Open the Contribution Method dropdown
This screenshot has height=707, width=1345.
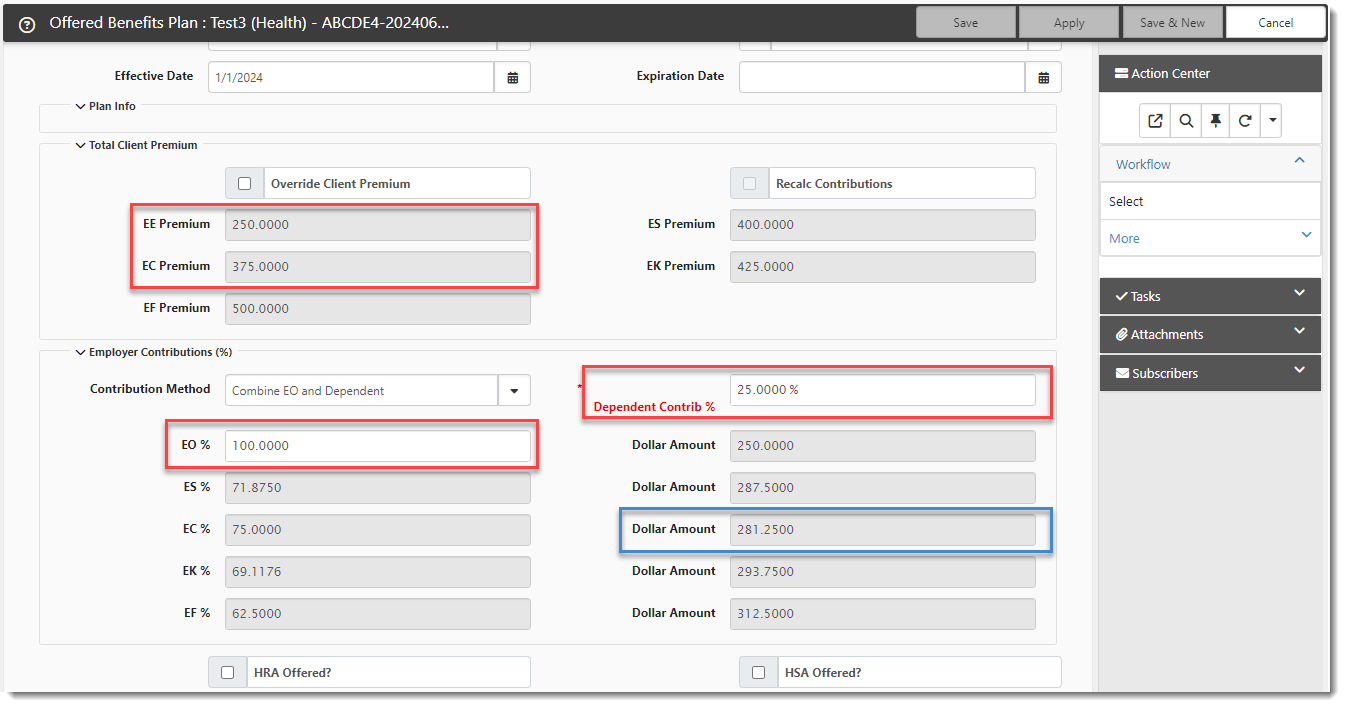[514, 391]
